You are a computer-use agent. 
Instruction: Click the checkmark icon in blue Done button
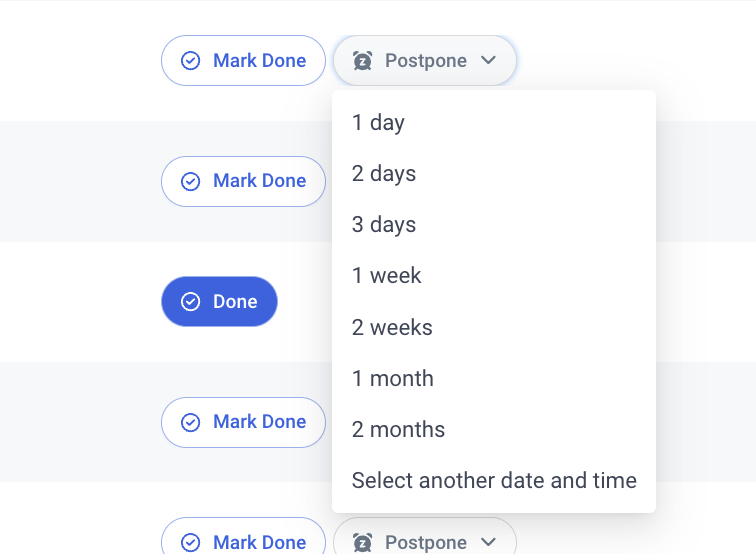click(x=190, y=302)
